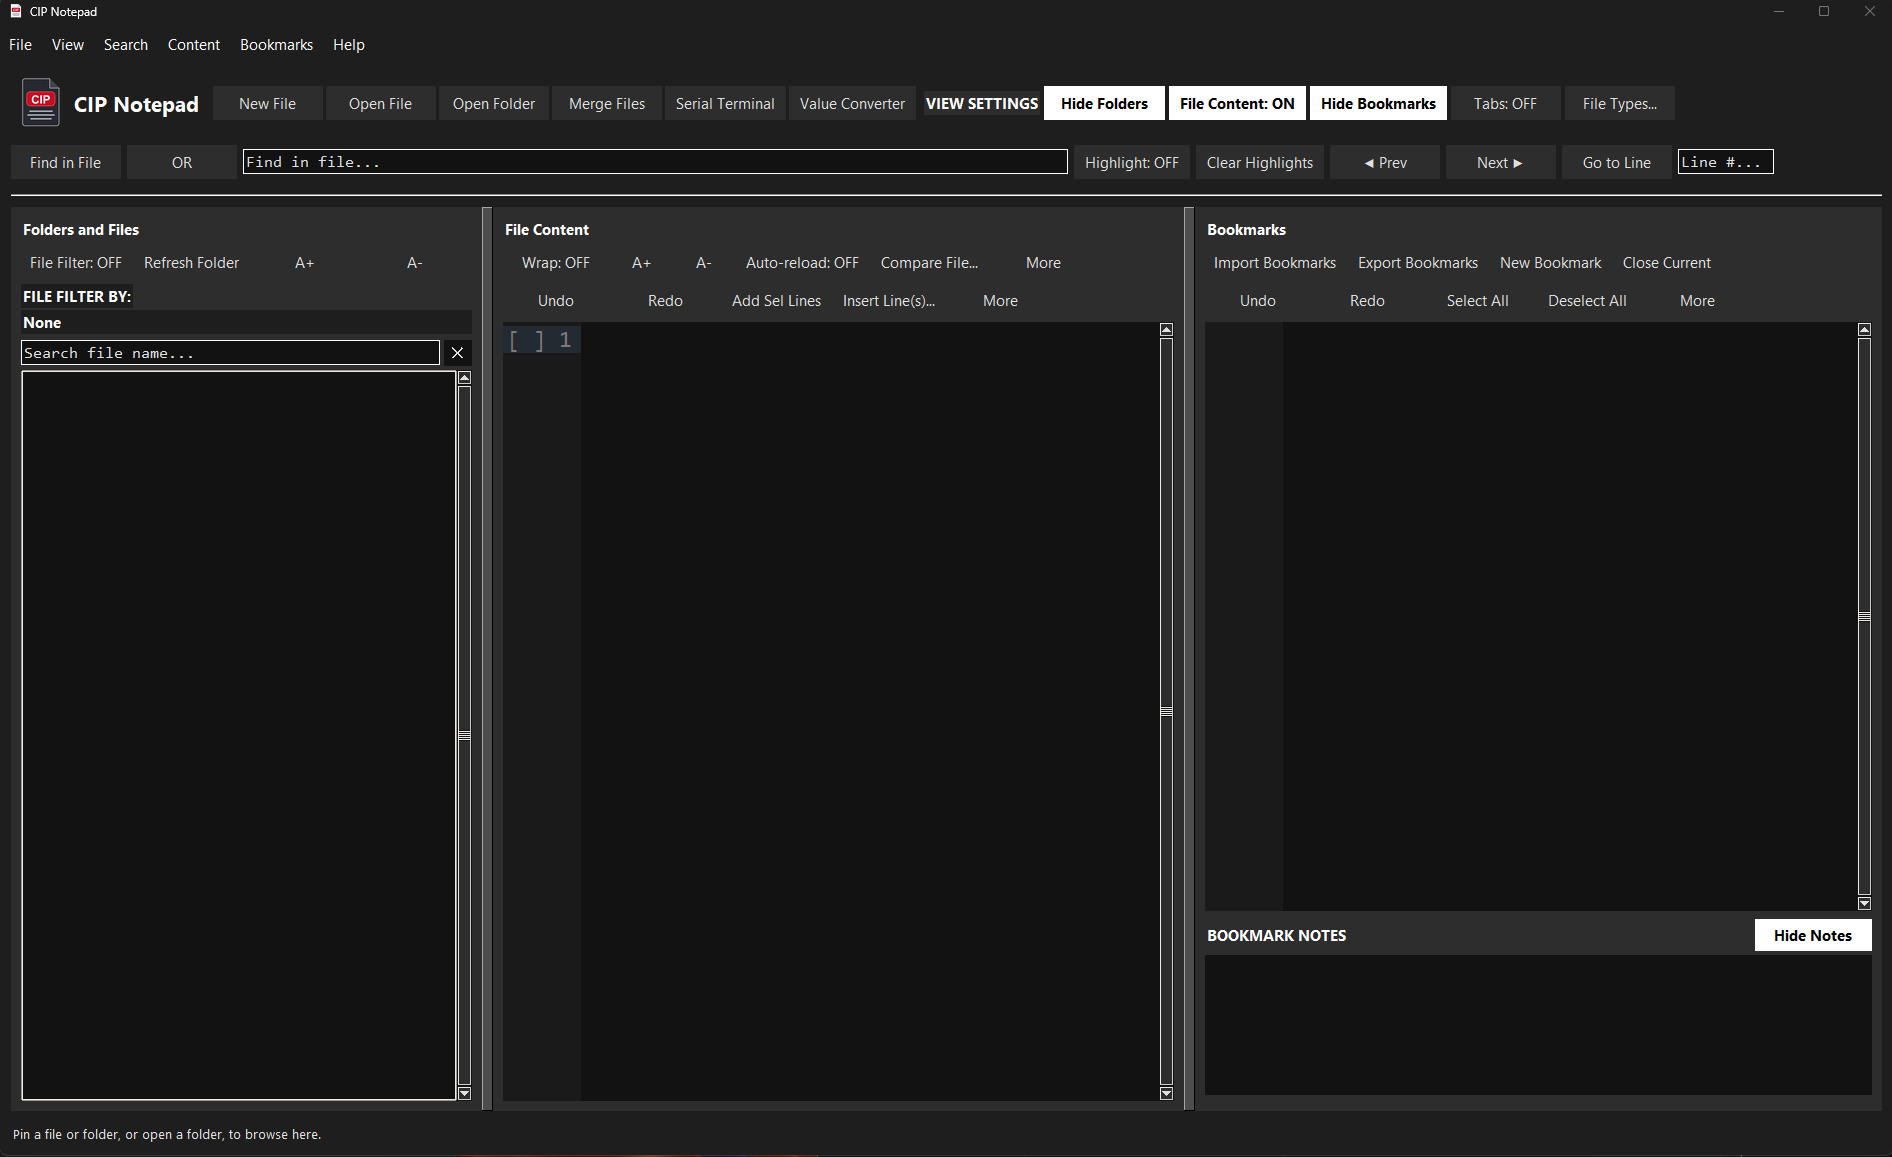Toggle File Filter: OFF
This screenshot has width=1892, height=1157.
coord(76,263)
